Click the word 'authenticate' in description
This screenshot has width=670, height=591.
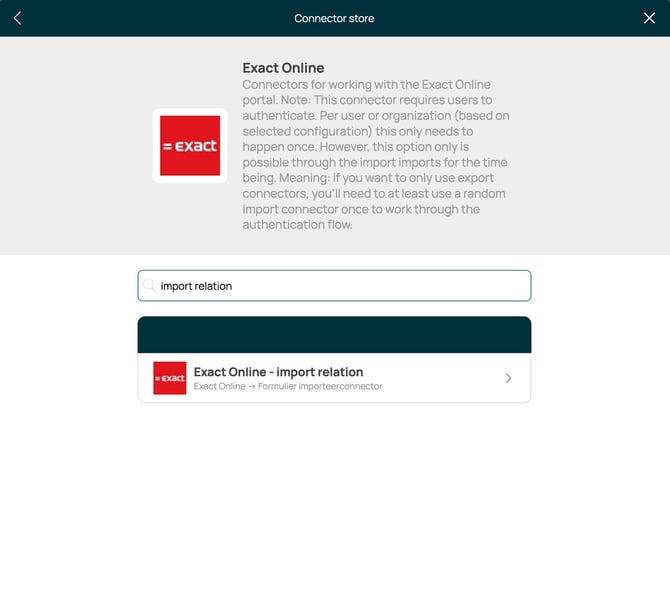[278, 116]
